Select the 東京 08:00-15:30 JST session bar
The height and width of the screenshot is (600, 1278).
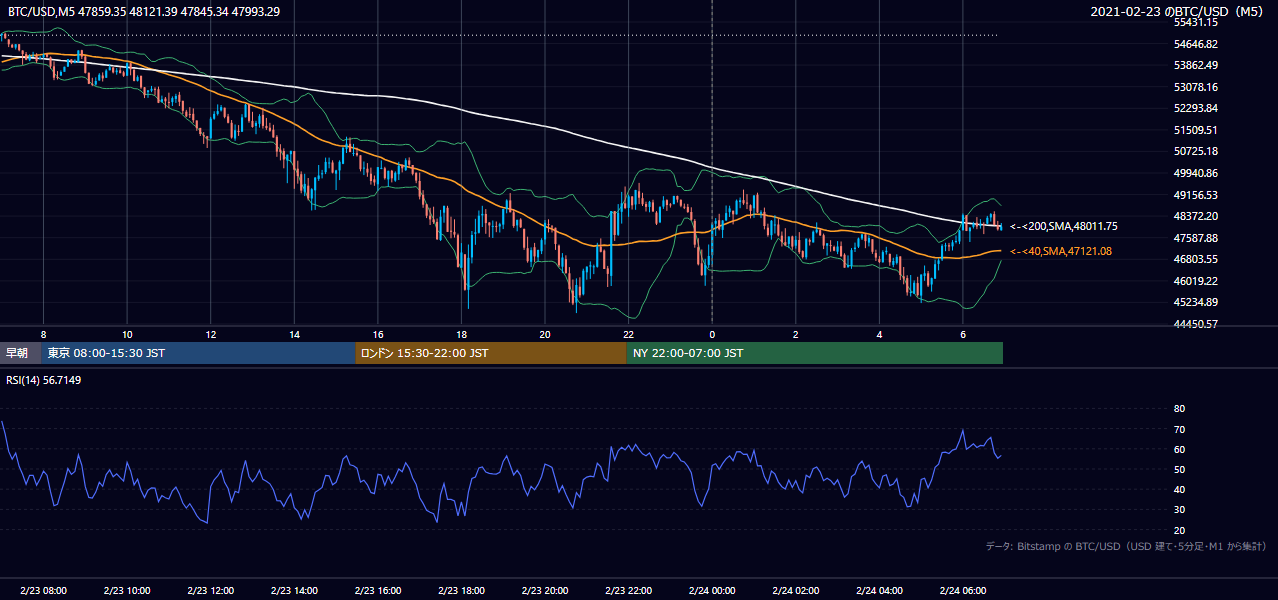point(199,353)
